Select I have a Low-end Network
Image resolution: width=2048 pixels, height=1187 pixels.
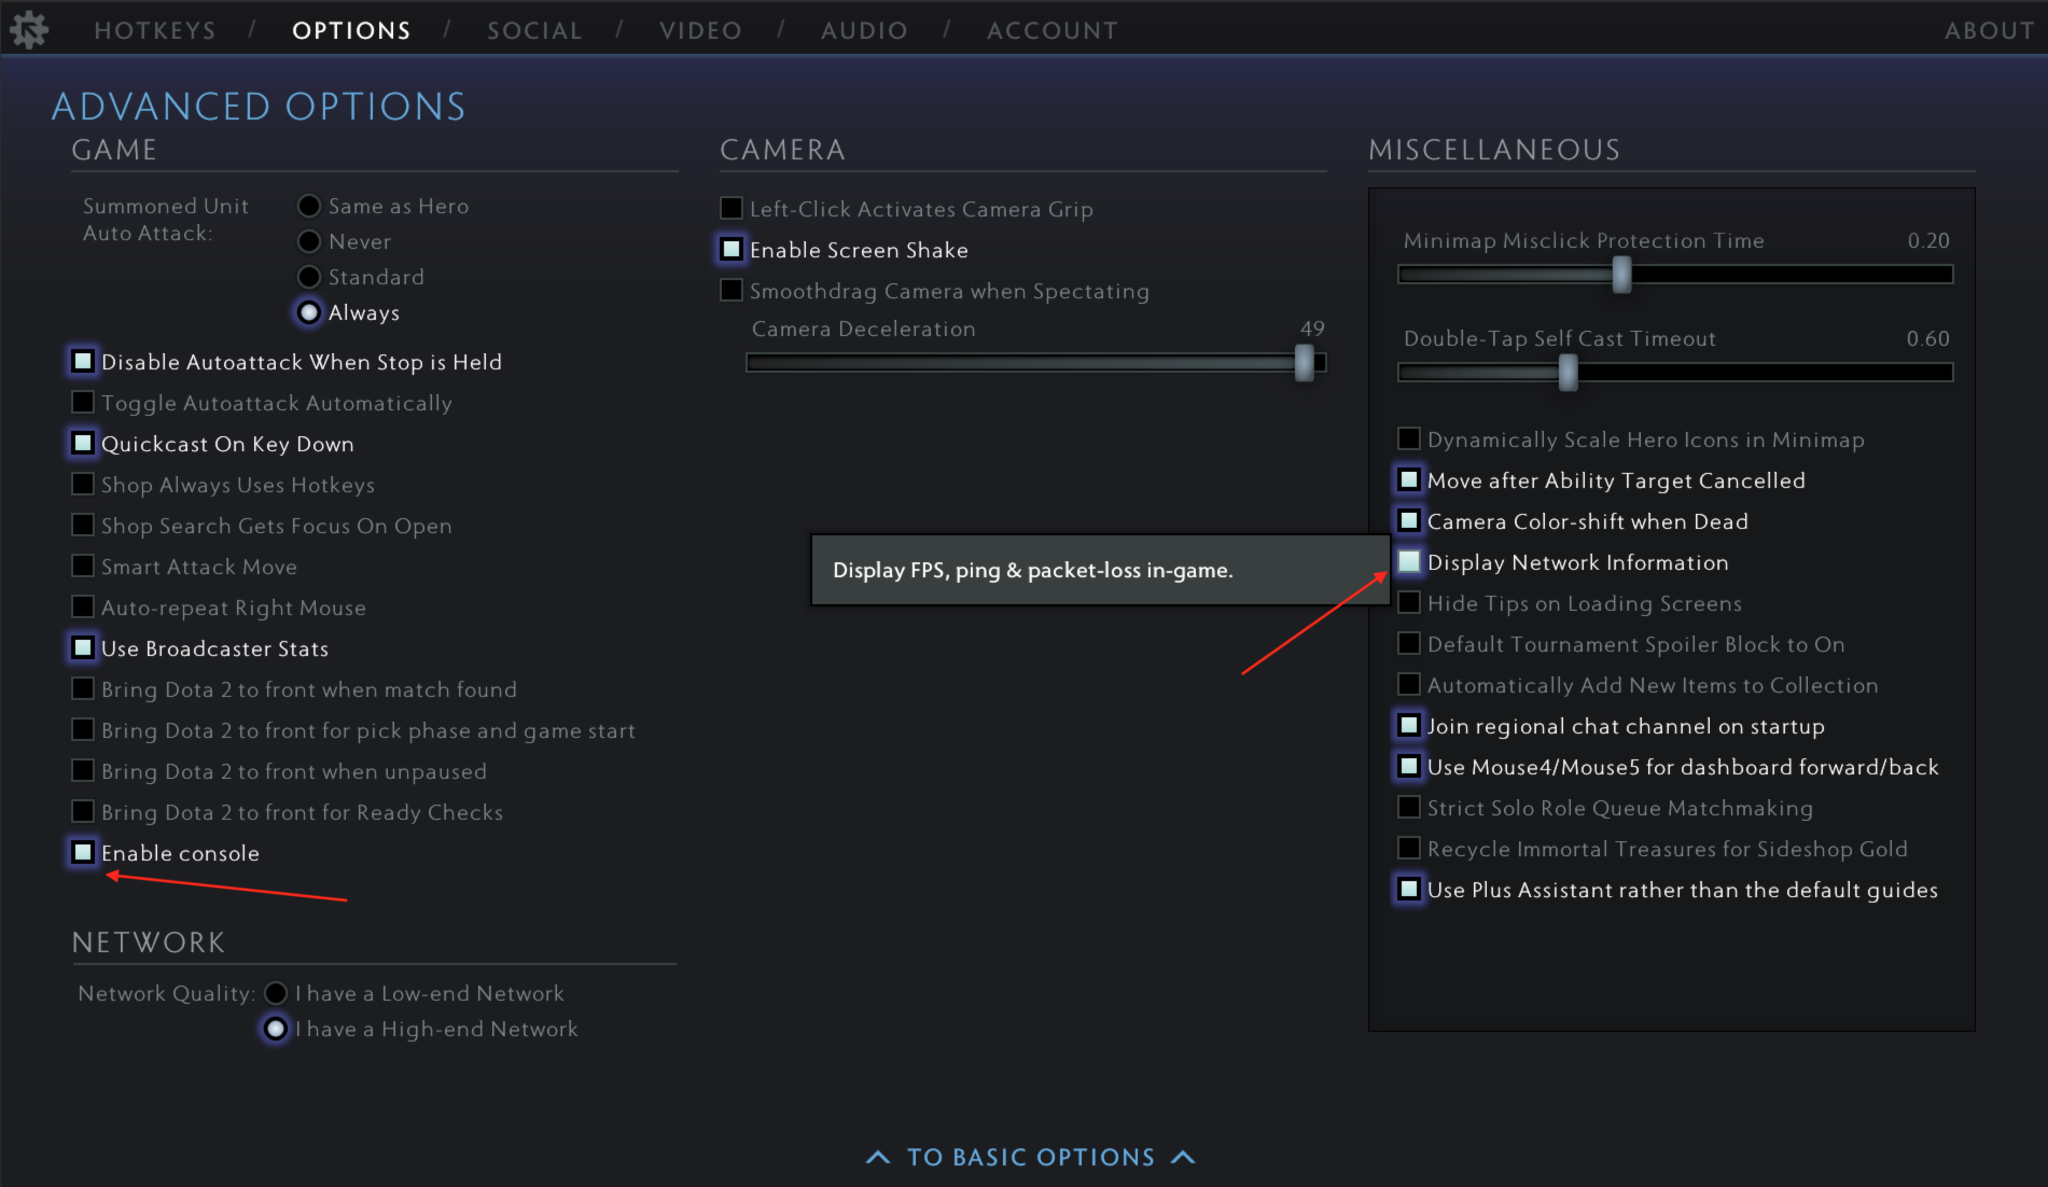tap(276, 993)
